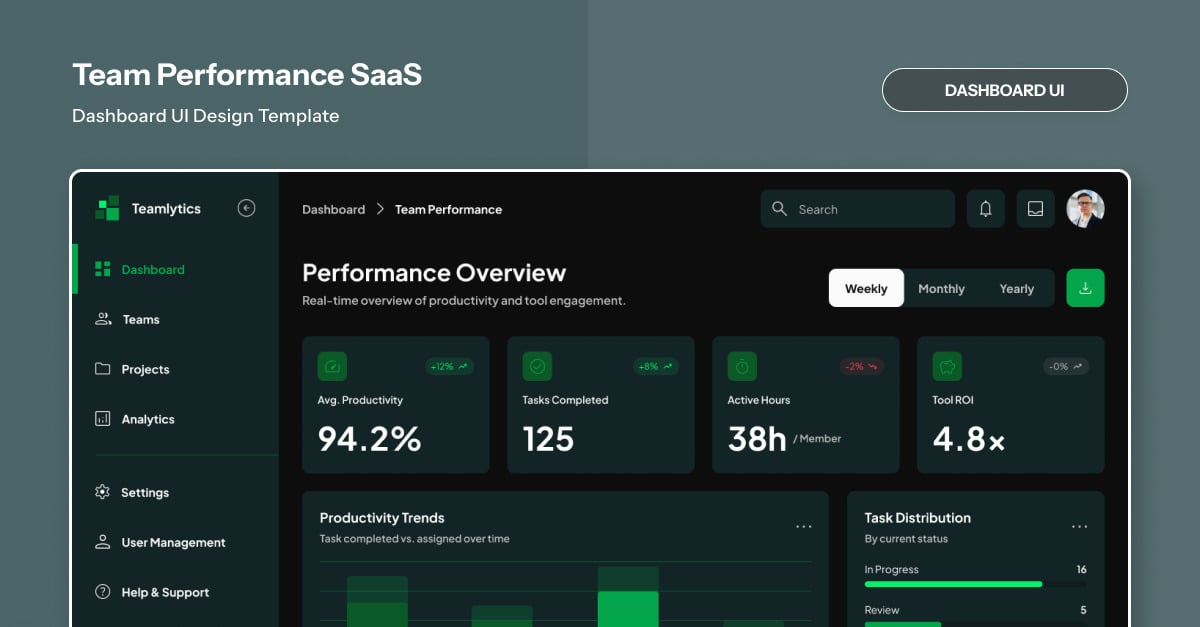Screen dimensions: 1200x627
Task: Open Teams in the sidebar
Action: [141, 320]
